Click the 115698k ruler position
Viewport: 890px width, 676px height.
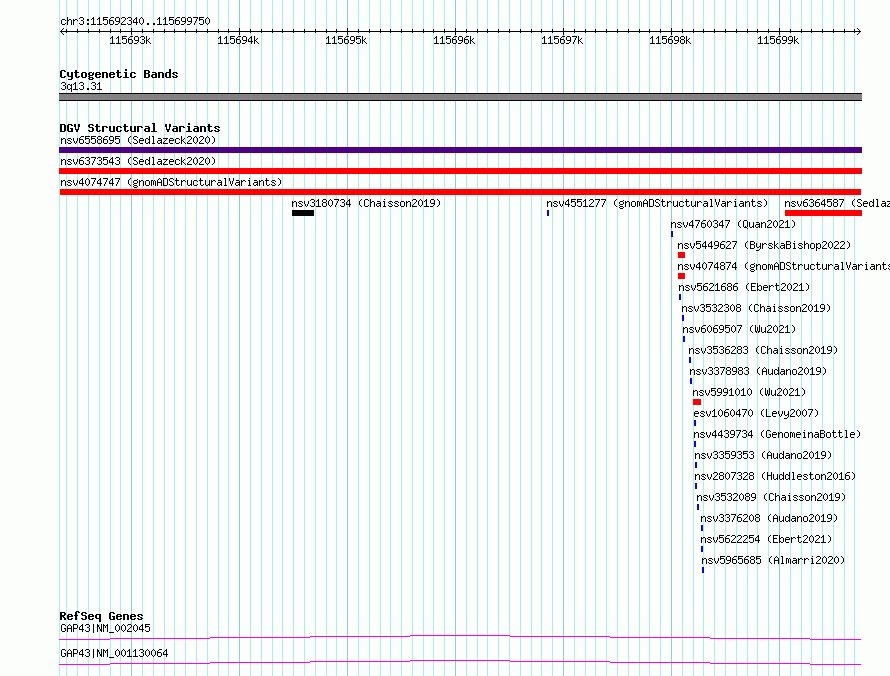click(670, 40)
